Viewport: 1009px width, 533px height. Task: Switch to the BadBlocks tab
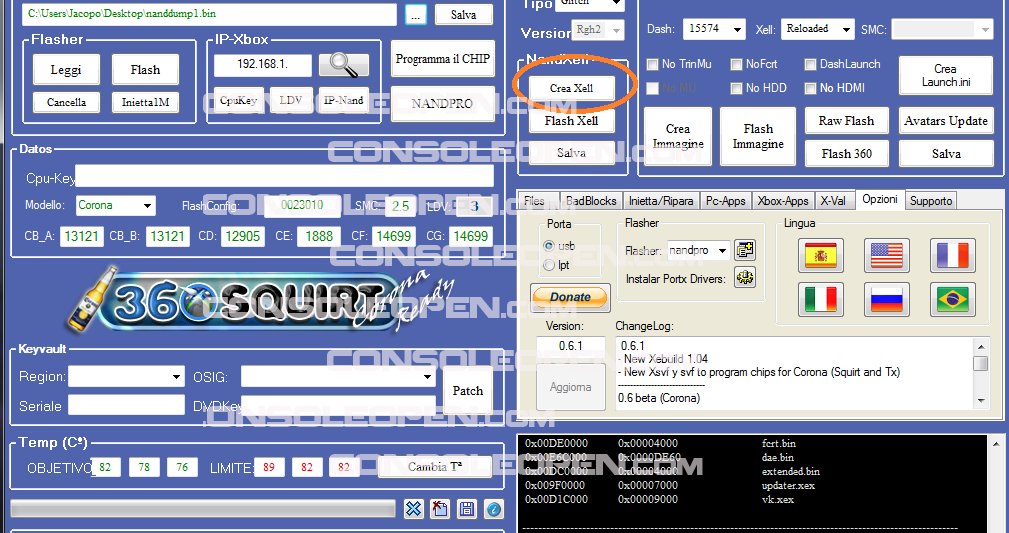pos(591,201)
